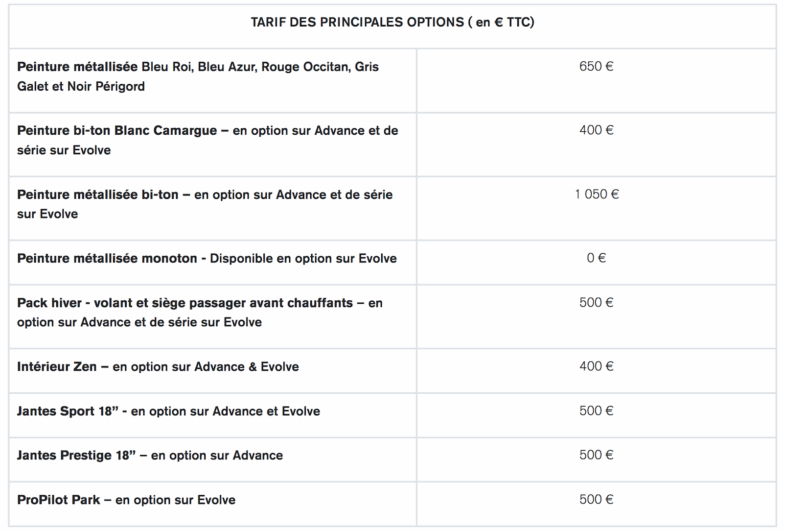Click the 500 € price for Jantes Sport
The image size is (785, 531).
596,411
